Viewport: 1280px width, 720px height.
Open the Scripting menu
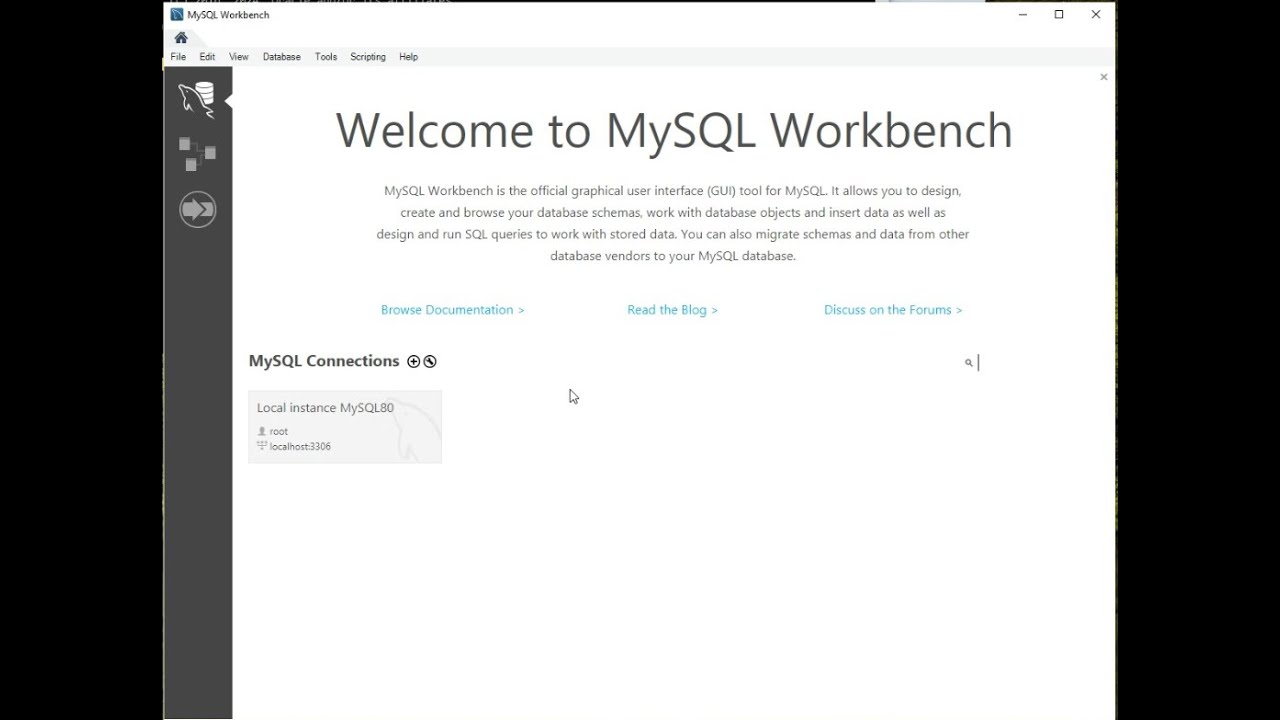point(367,57)
